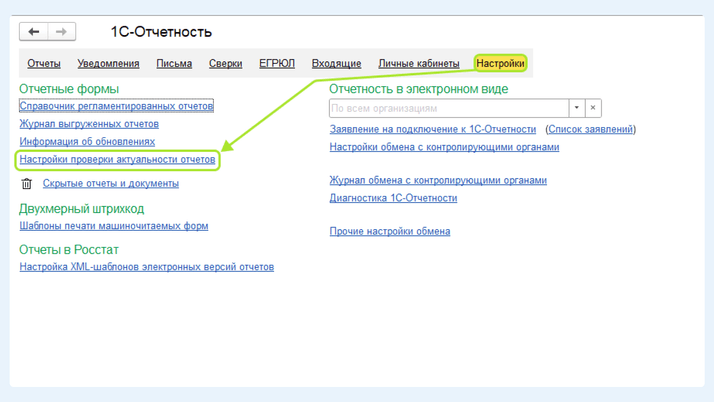Switch to the Входящие tab
Viewport: 714px width, 402px height.
click(337, 64)
